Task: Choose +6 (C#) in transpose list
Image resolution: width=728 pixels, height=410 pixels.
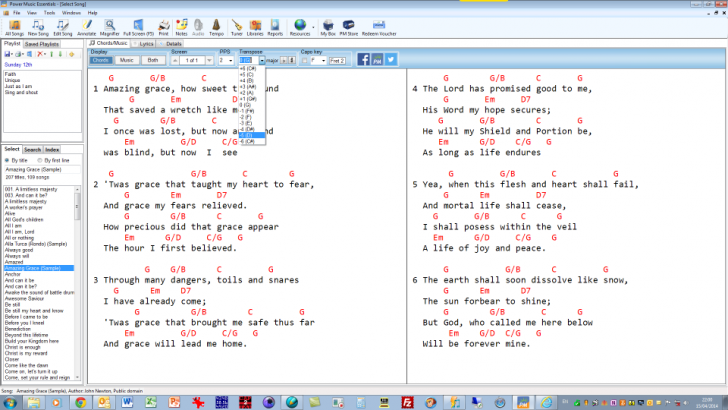Action: point(252,69)
